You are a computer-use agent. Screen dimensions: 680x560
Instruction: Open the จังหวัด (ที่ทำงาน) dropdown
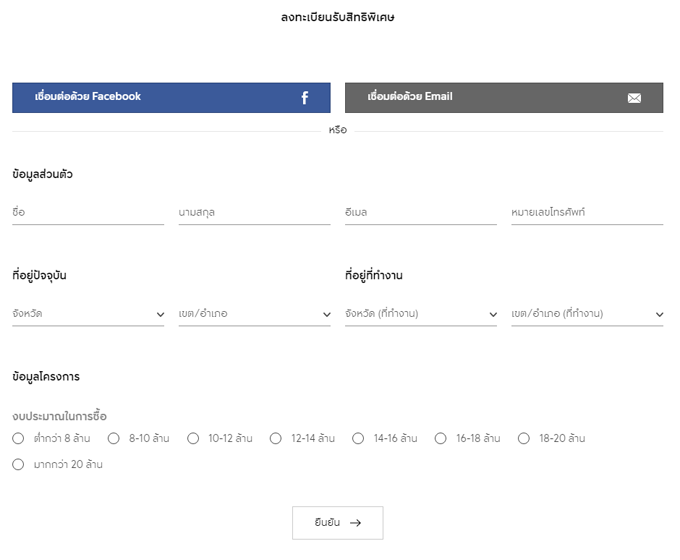[420, 314]
